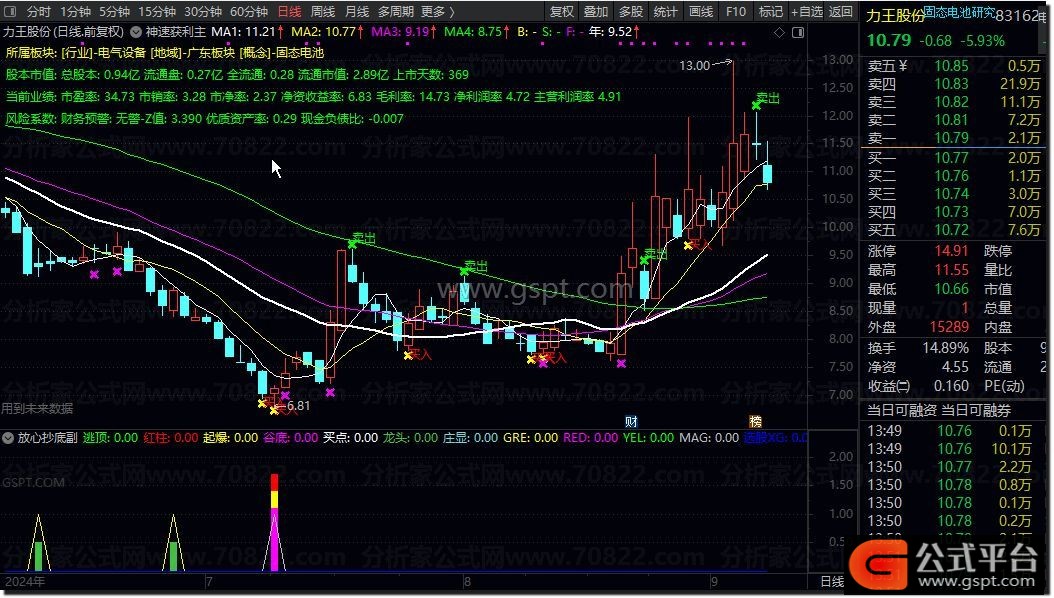
Task: Open F10 company information
Action: coord(735,11)
